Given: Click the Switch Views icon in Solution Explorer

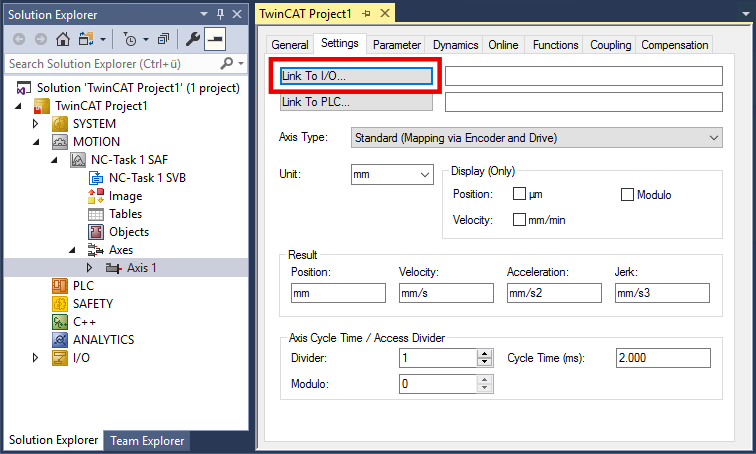Looking at the screenshot, I should tap(86, 39).
